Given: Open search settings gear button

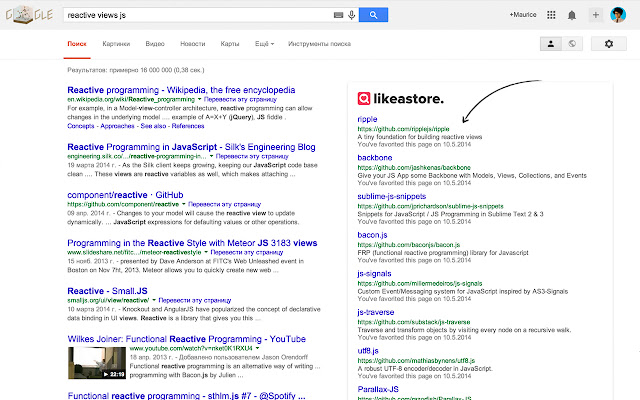Looking at the screenshot, I should coord(609,44).
